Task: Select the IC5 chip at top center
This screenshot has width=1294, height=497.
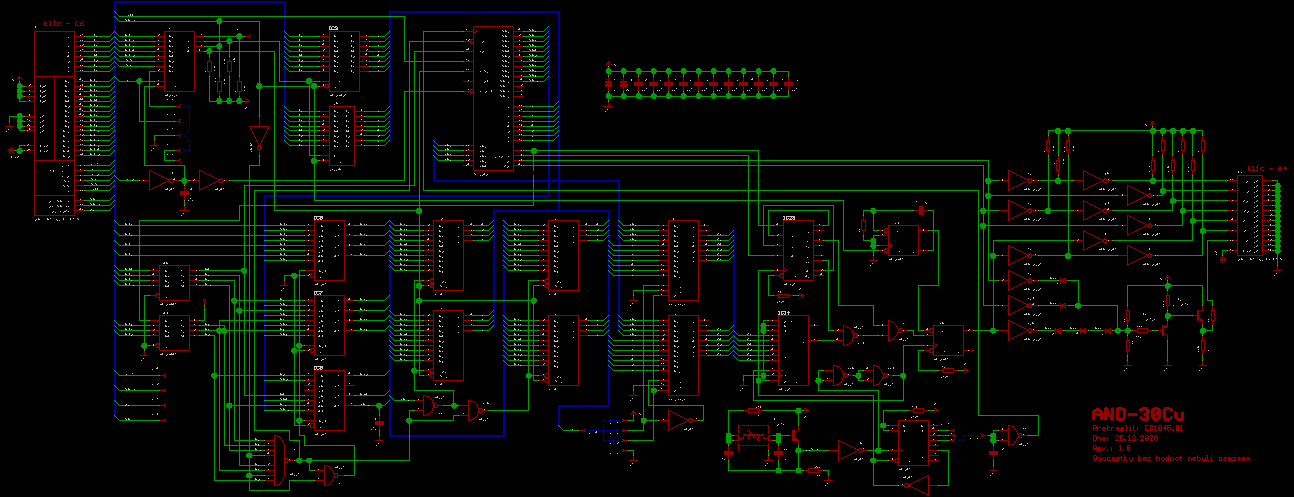Action: (x=345, y=60)
